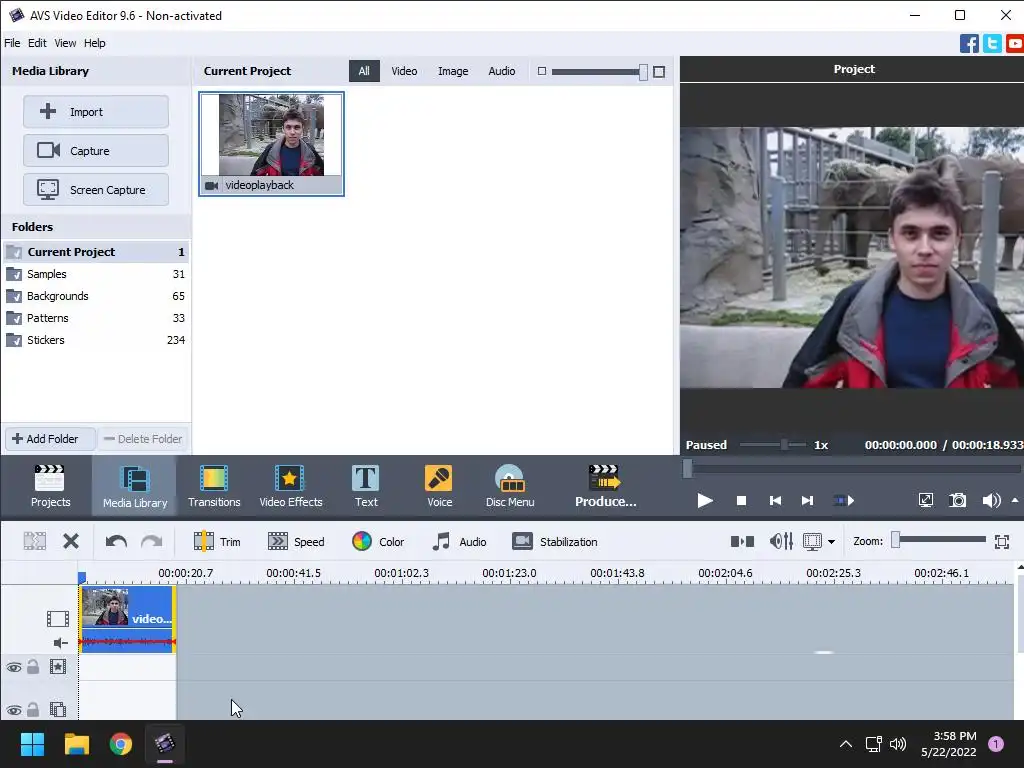The height and width of the screenshot is (768, 1024).
Task: Open the Help menu
Action: (95, 43)
